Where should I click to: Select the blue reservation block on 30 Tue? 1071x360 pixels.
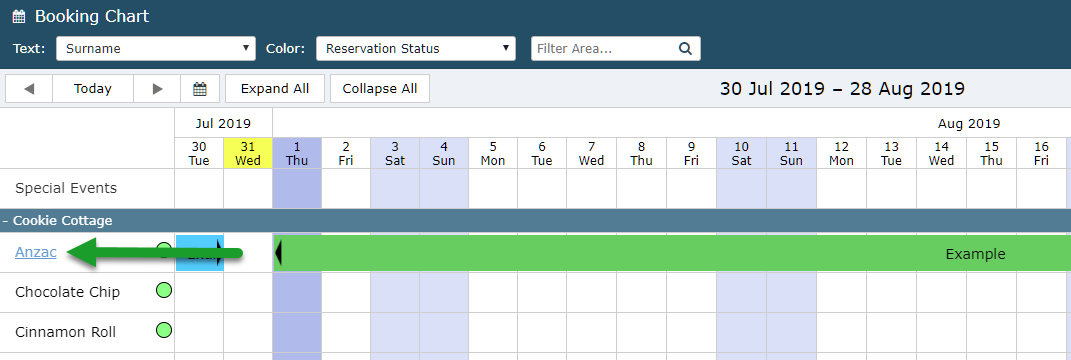coord(199,253)
